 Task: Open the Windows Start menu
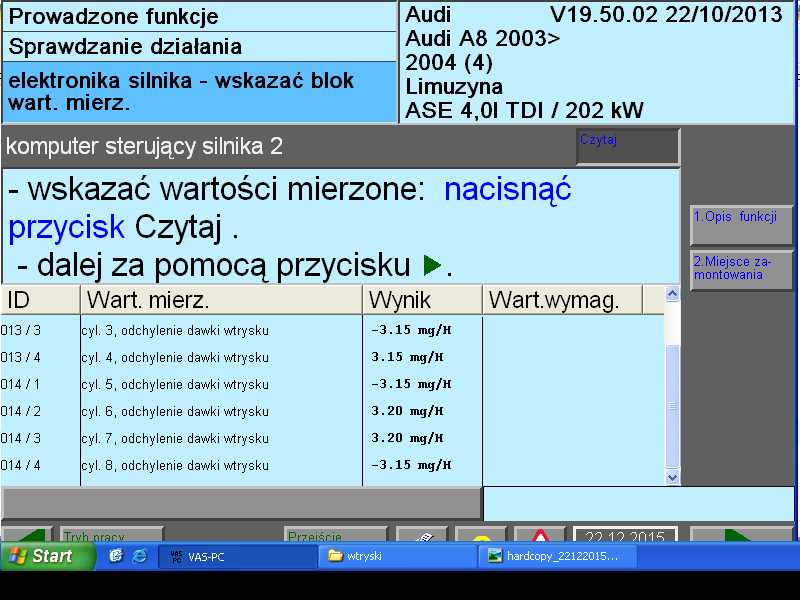(47, 556)
